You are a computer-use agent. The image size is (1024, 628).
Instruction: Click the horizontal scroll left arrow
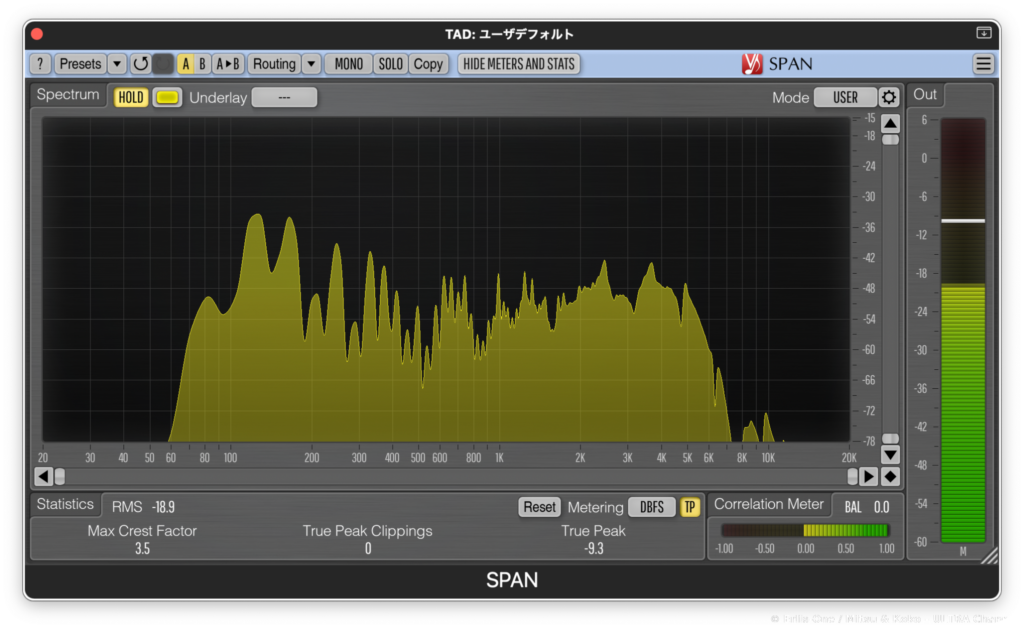click(43, 477)
